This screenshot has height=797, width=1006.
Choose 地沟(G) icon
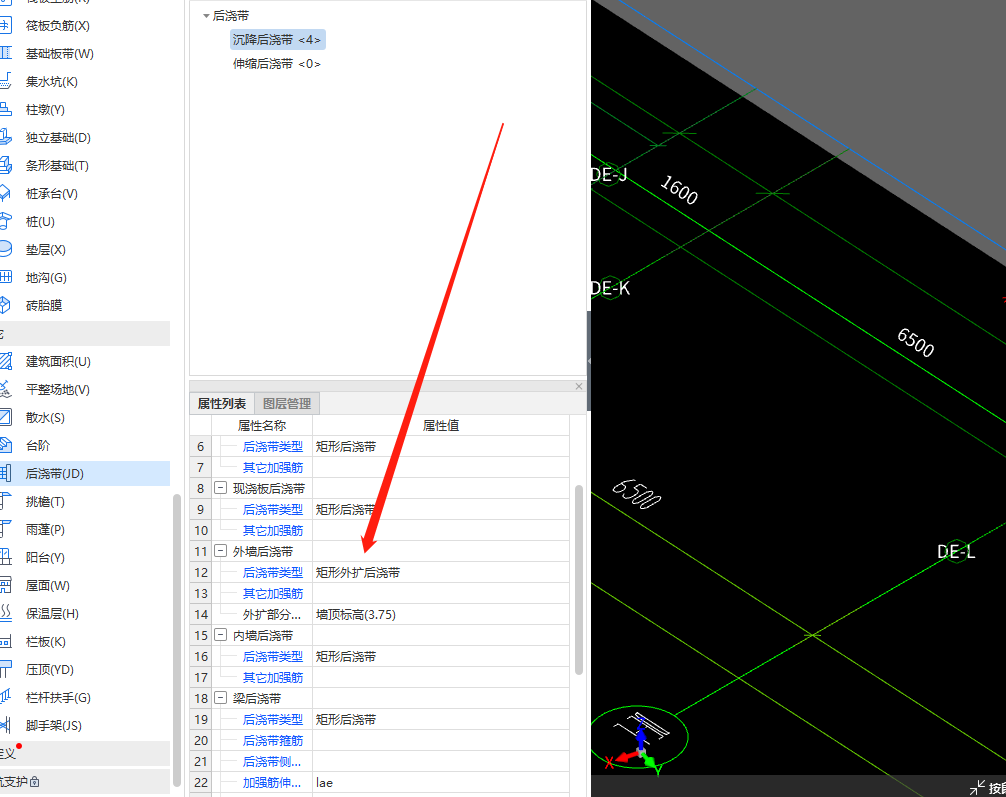(5, 277)
